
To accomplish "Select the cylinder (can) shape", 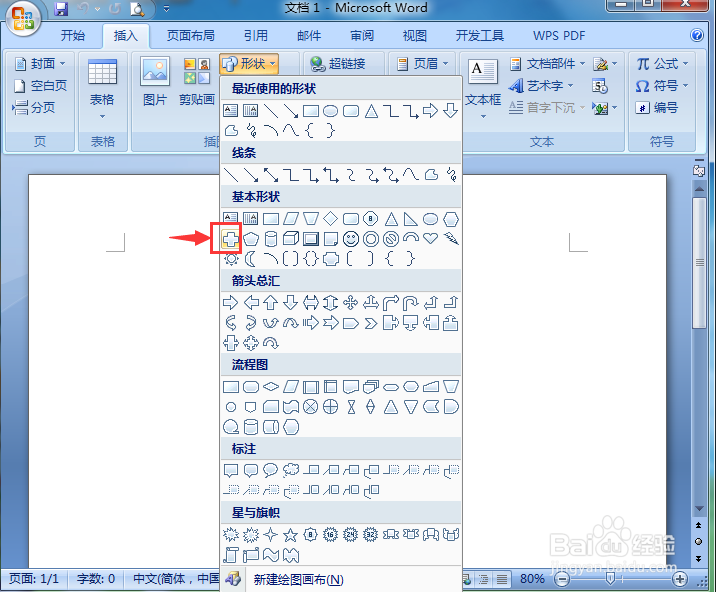I will coord(271,239).
